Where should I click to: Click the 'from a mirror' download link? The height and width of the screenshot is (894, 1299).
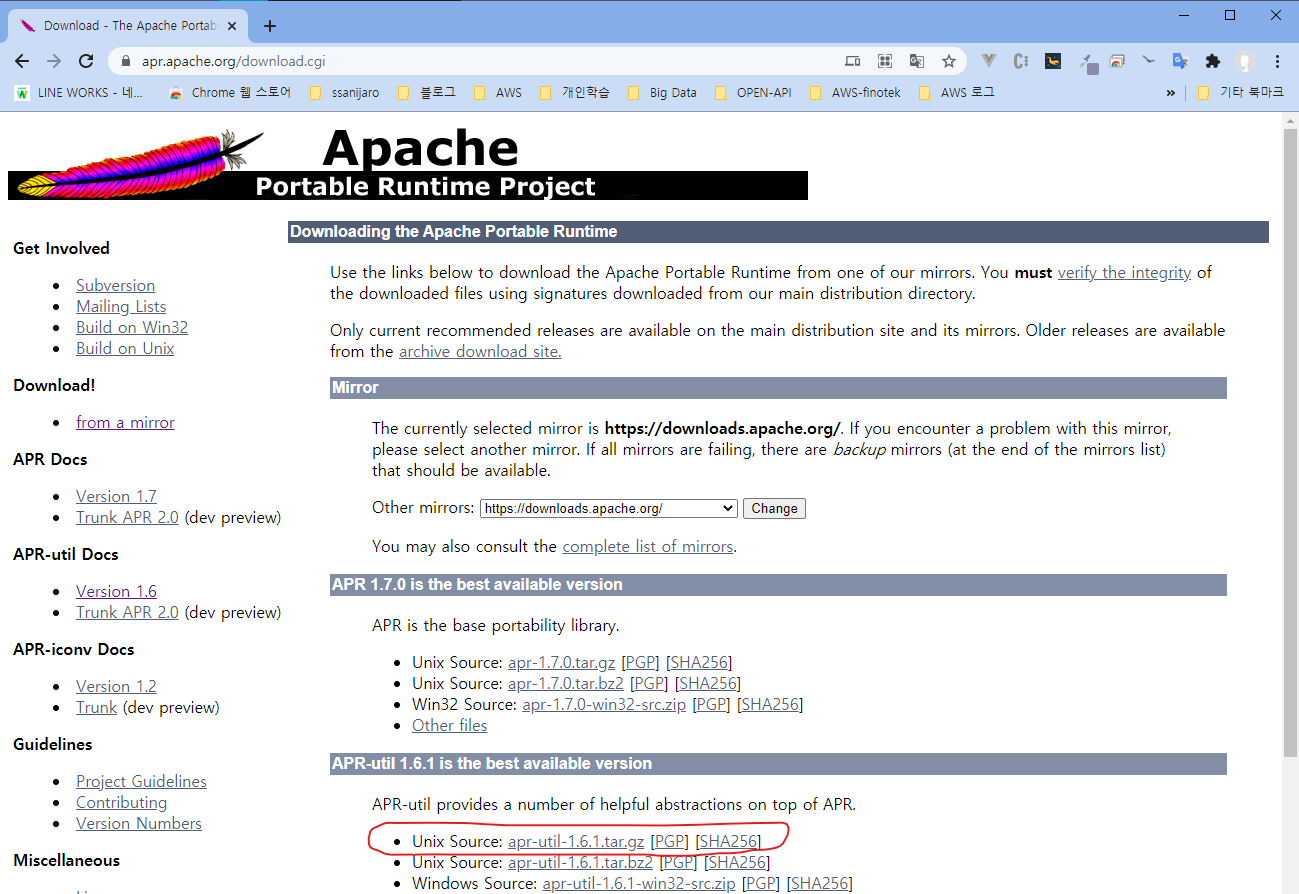[125, 422]
